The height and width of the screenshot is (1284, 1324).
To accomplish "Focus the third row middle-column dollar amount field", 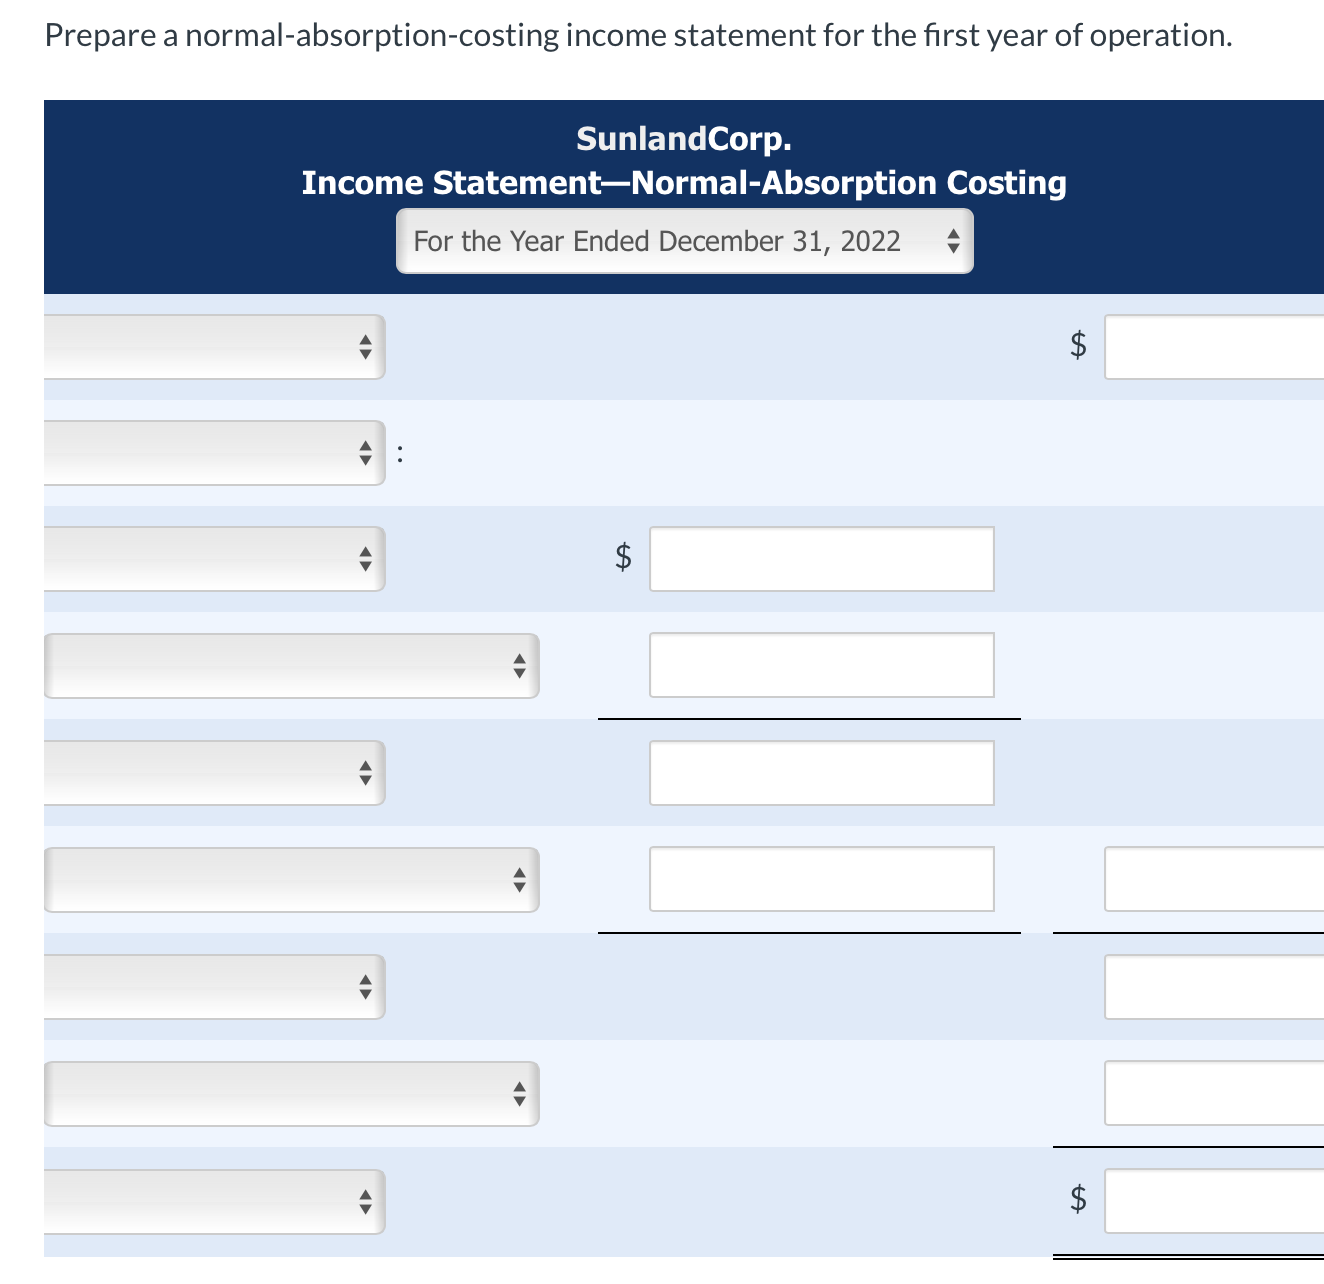I will click(x=821, y=559).
